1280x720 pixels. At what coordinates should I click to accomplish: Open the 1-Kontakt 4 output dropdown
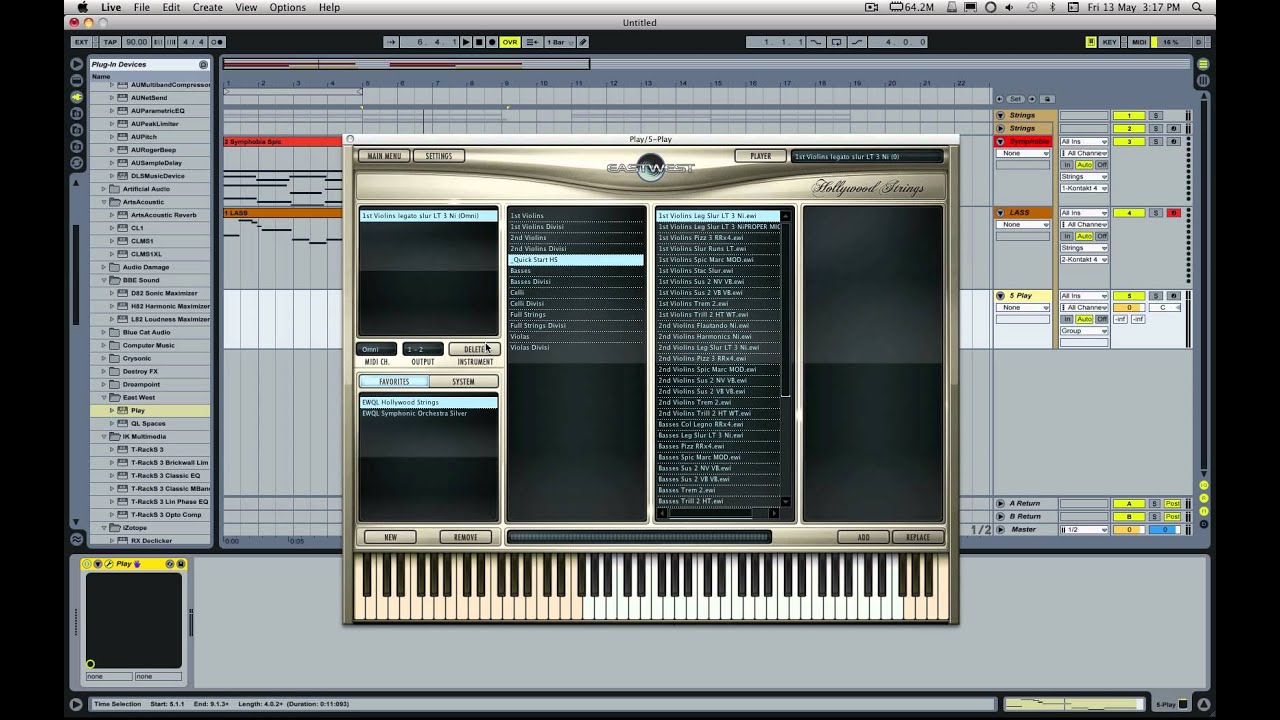point(1084,188)
